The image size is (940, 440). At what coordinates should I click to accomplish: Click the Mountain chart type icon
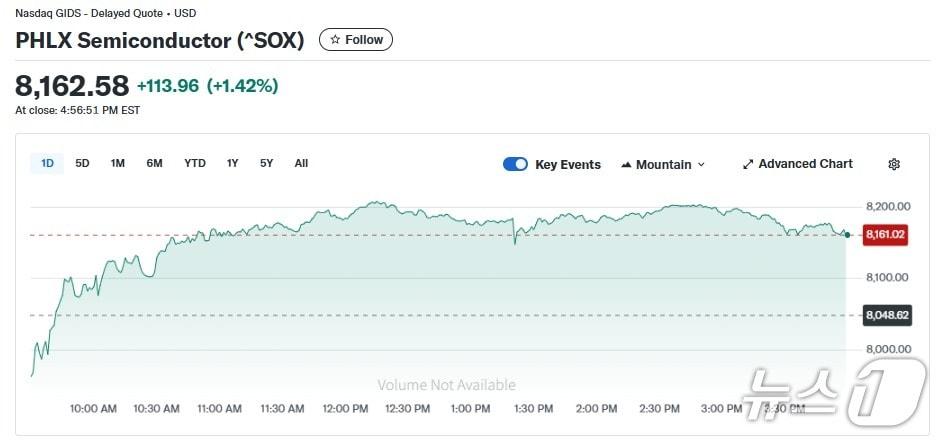coord(626,165)
